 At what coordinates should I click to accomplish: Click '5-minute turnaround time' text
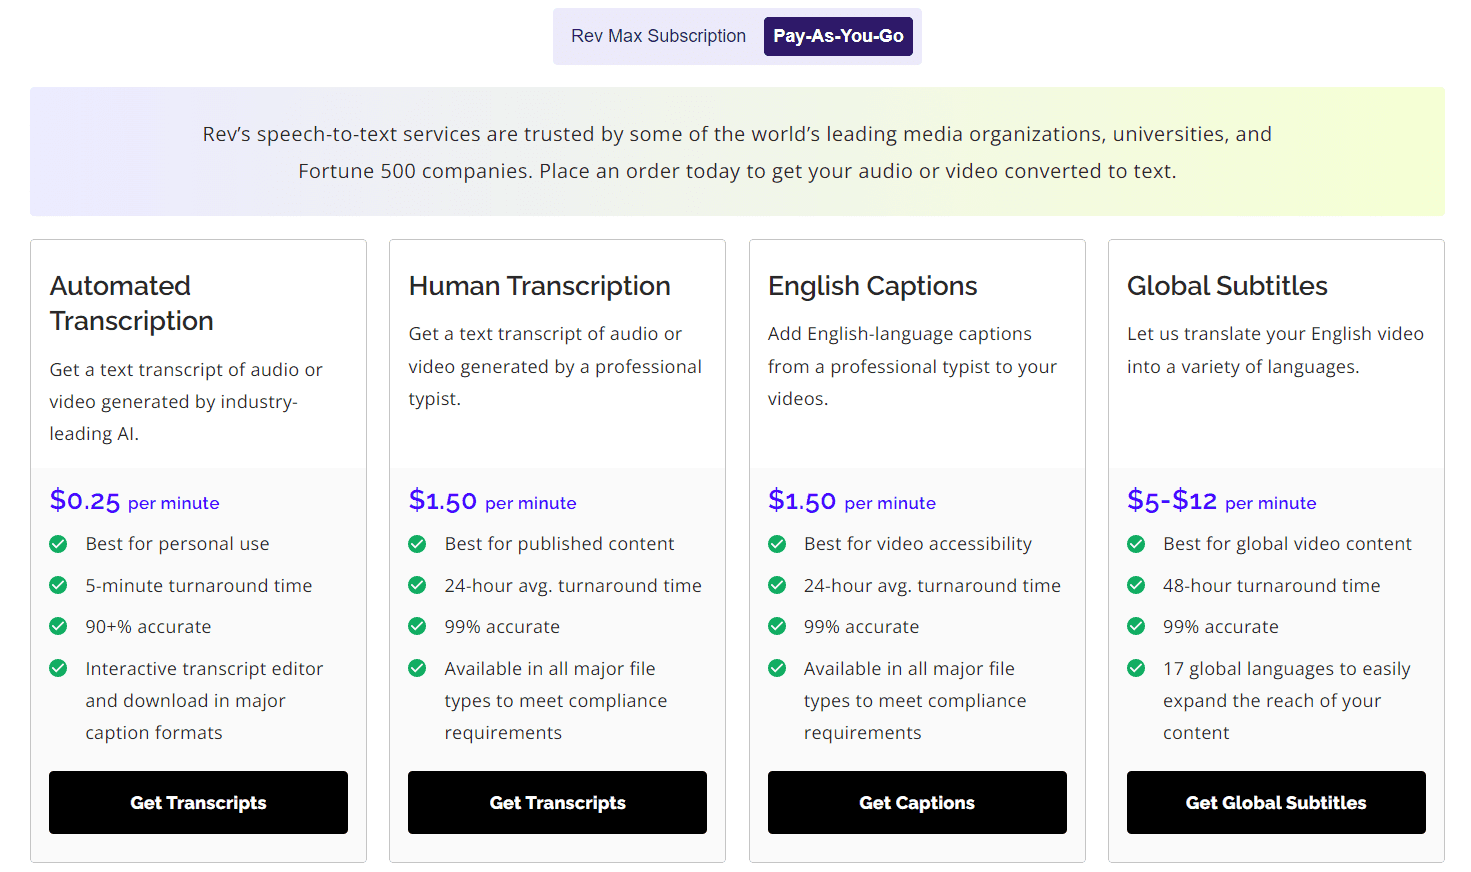[199, 586]
